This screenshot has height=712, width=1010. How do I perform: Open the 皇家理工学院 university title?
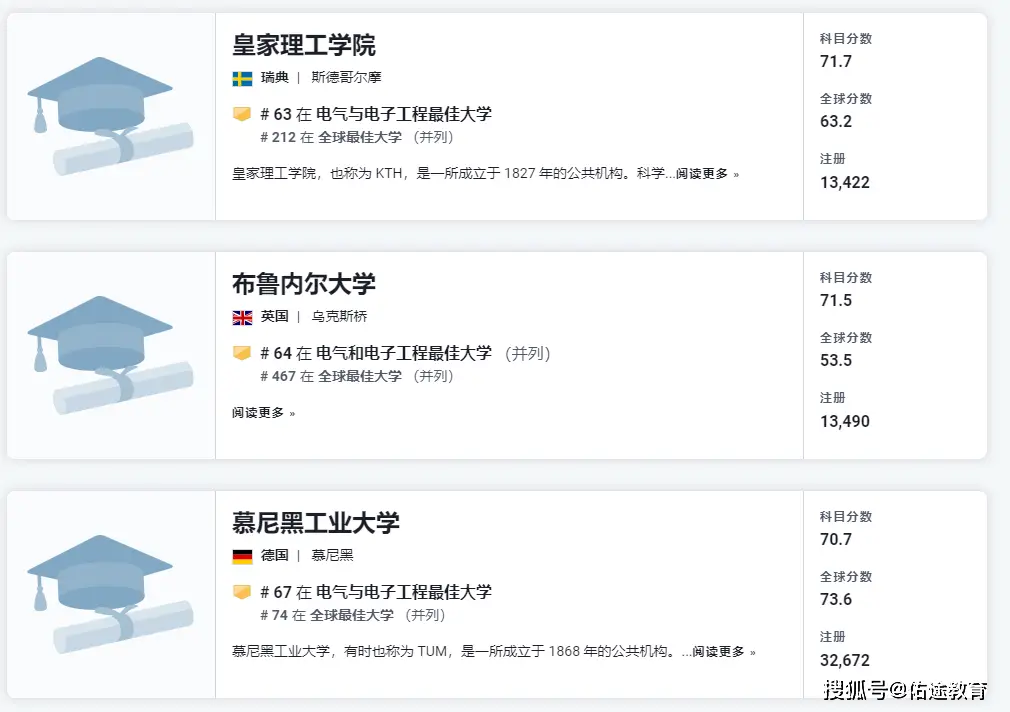304,45
